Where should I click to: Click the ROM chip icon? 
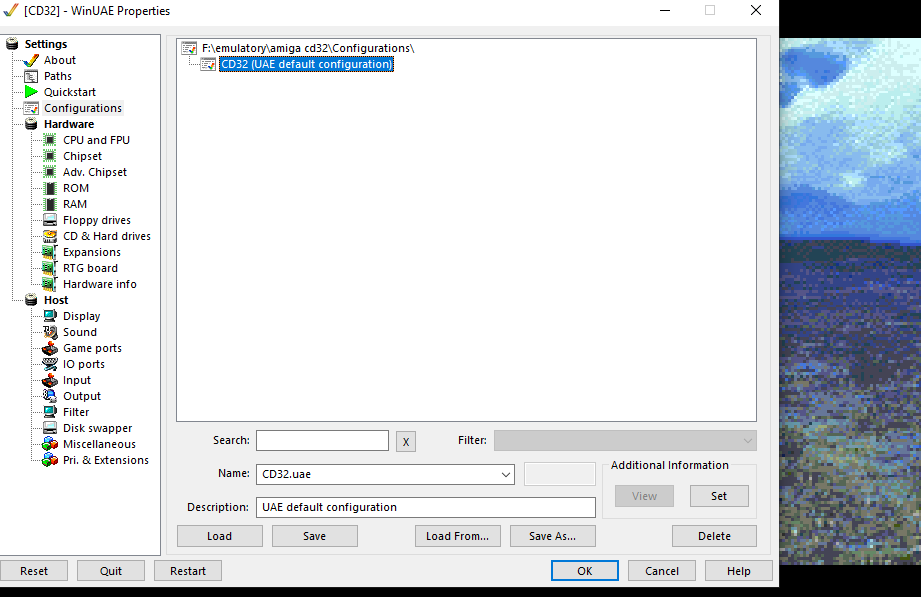[x=50, y=188]
